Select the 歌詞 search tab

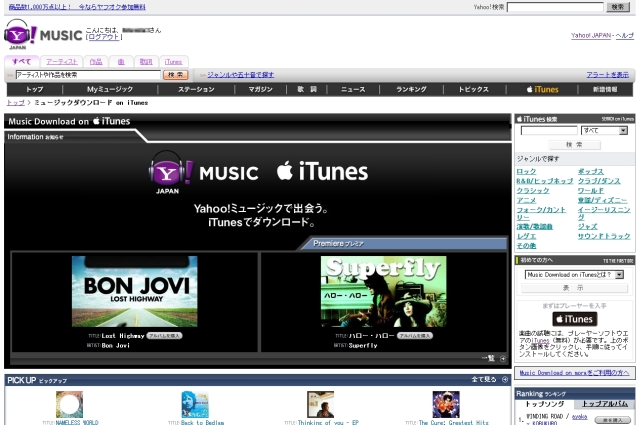click(x=146, y=62)
